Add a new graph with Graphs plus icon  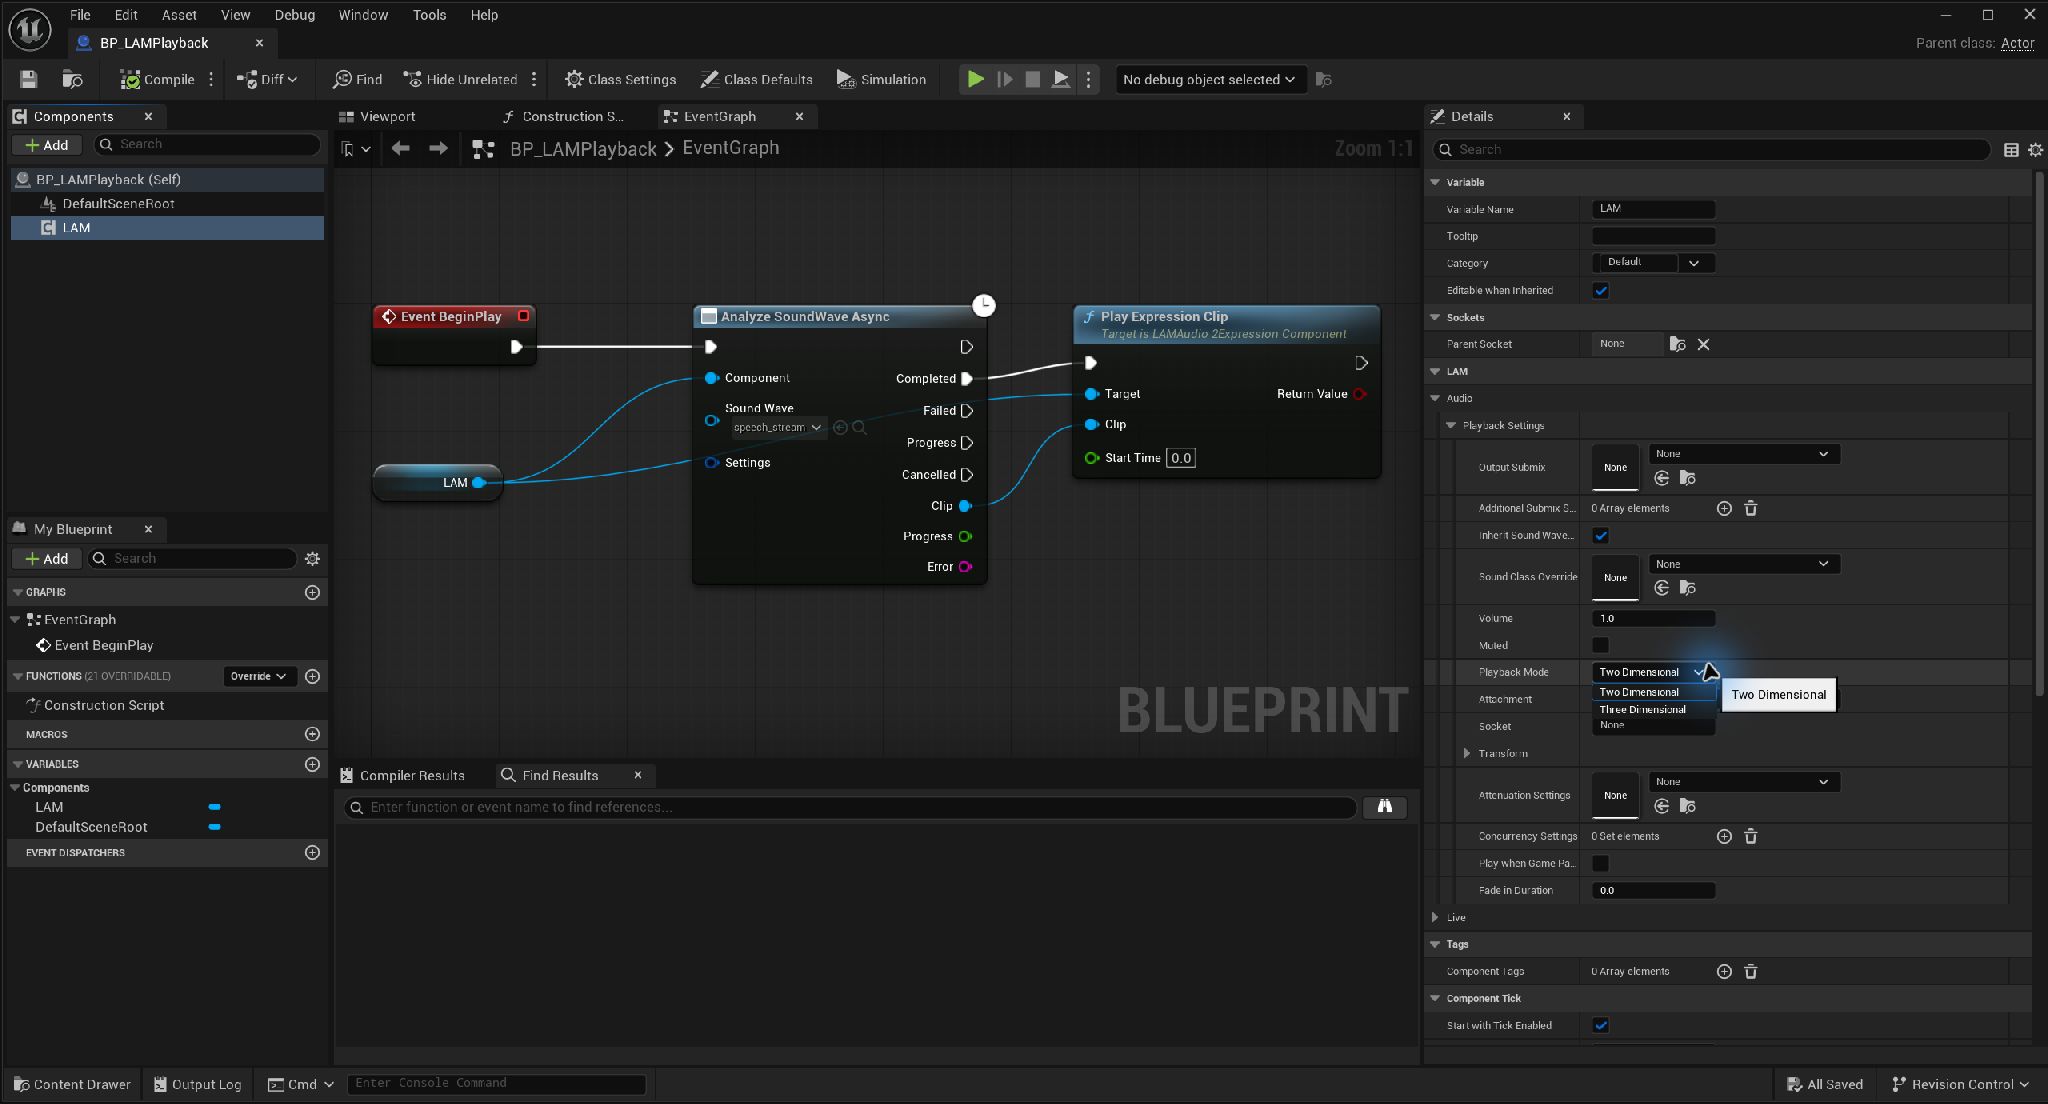pos(312,592)
